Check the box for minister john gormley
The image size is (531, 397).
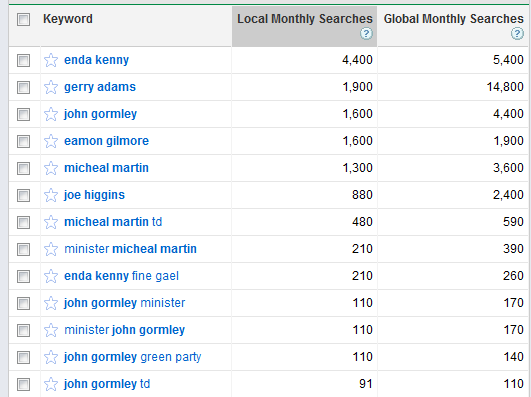[24, 330]
